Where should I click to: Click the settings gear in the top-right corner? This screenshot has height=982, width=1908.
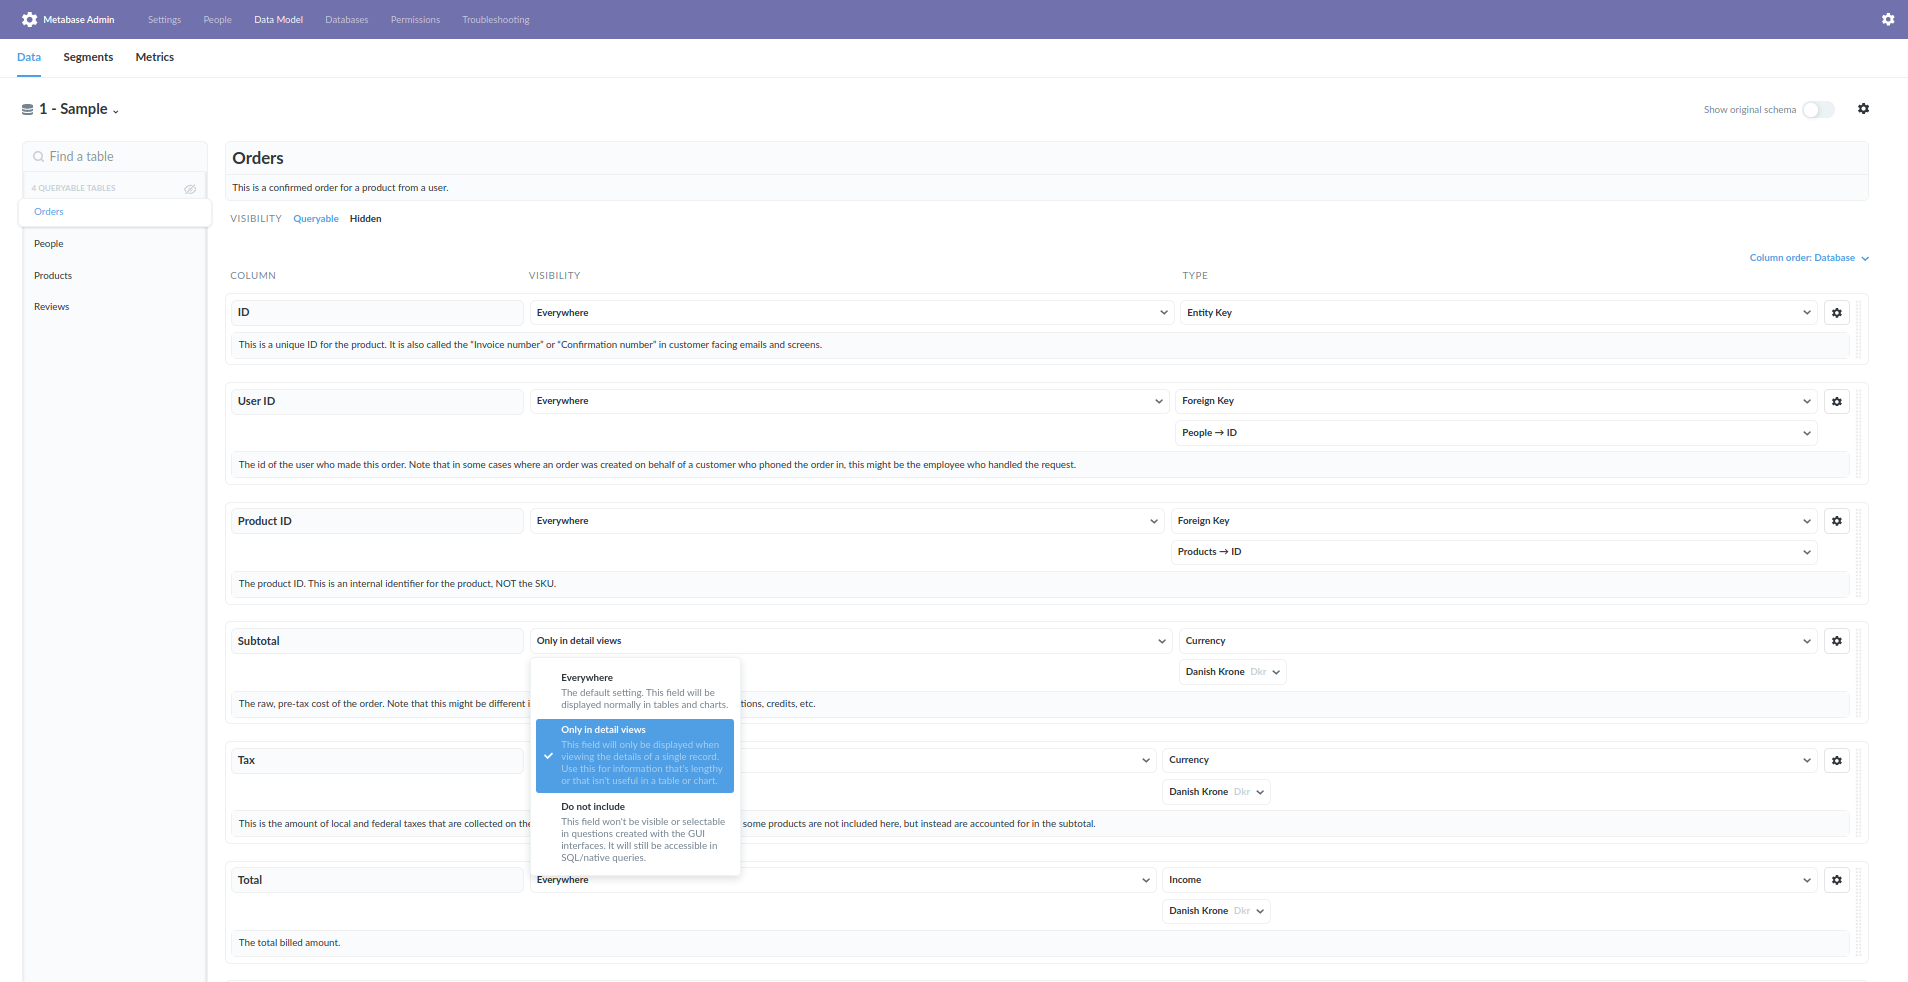point(1887,19)
